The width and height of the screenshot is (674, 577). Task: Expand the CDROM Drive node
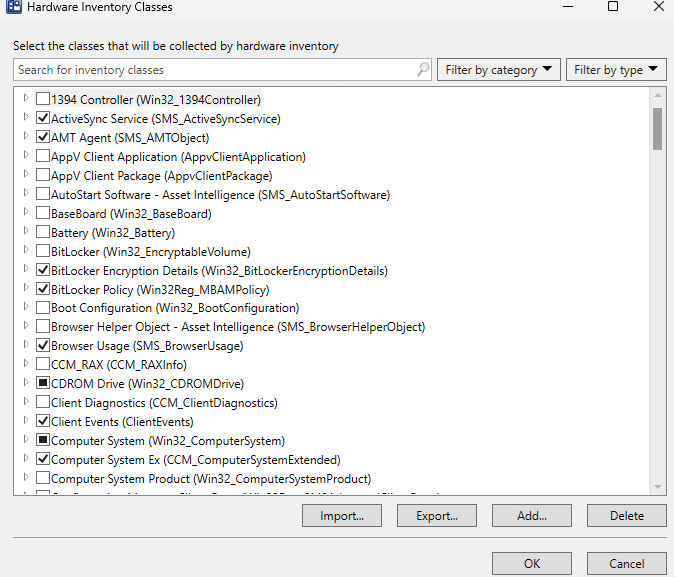tap(26, 382)
